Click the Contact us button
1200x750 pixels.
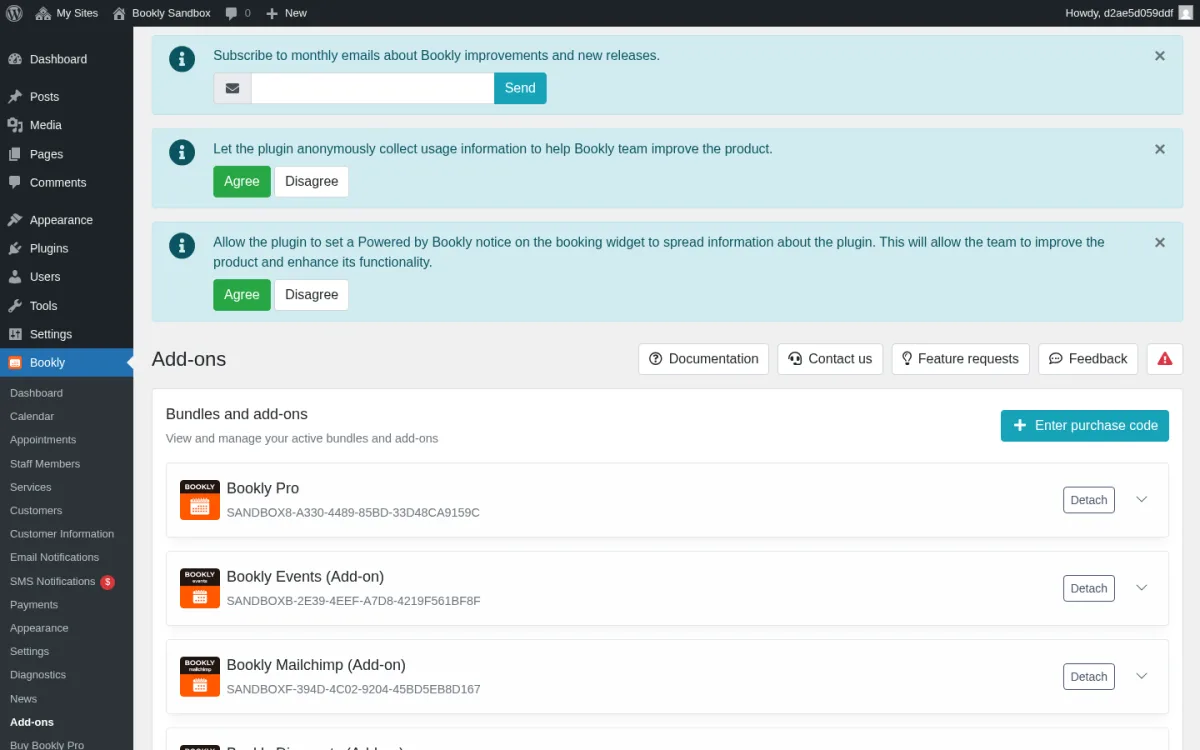click(830, 359)
